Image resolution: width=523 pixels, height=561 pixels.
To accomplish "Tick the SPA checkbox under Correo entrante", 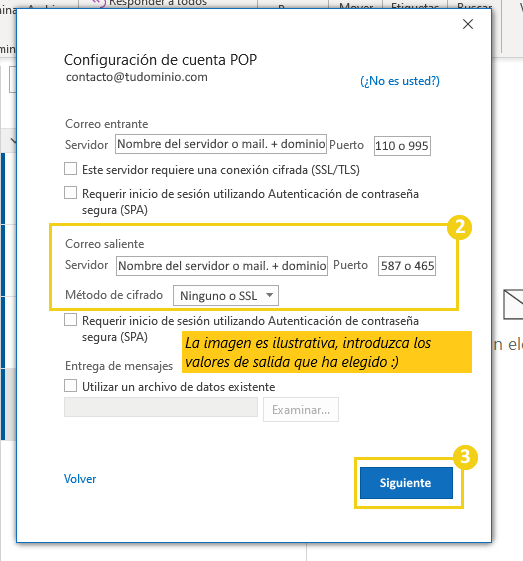I will (70, 192).
